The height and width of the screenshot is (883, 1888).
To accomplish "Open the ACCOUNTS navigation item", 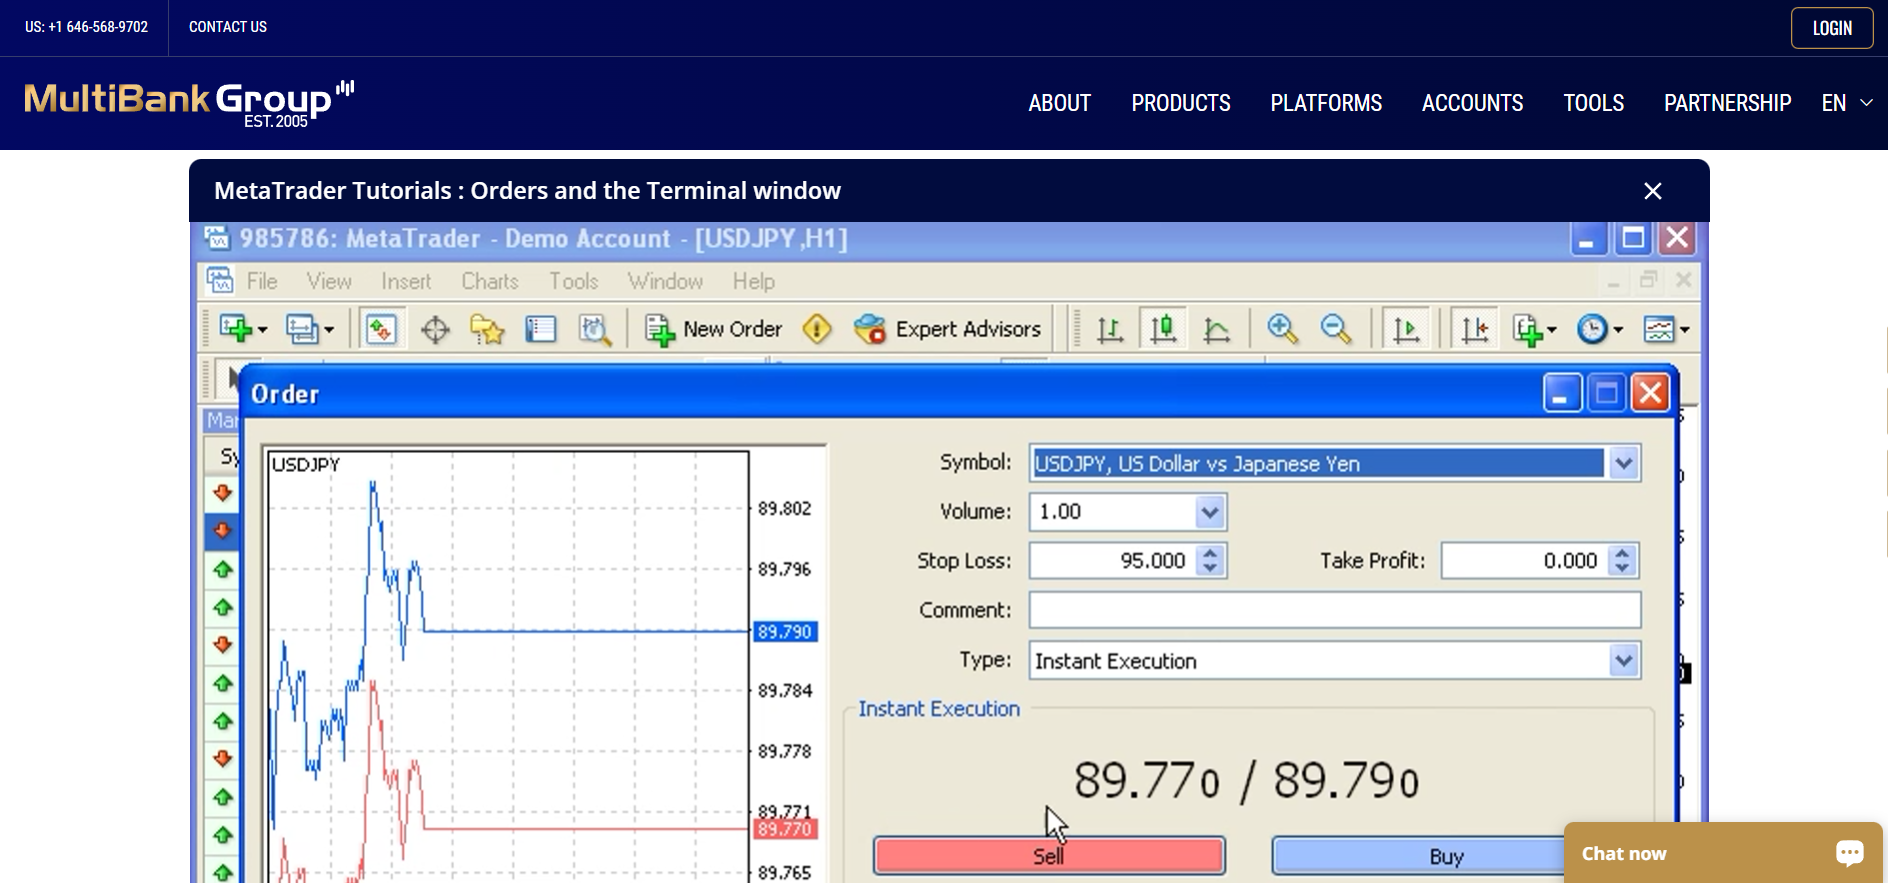I will [x=1472, y=103].
